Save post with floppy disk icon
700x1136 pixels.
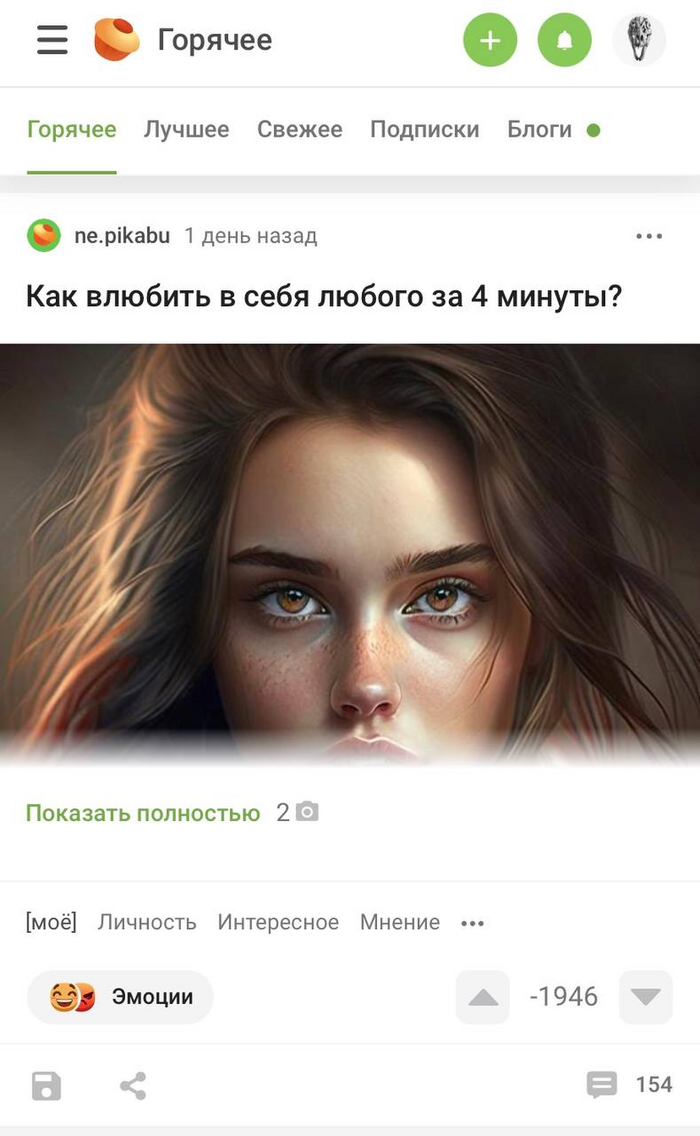coord(46,1085)
